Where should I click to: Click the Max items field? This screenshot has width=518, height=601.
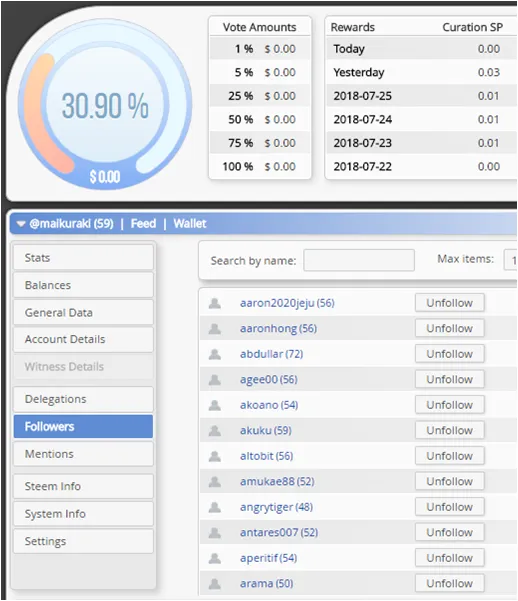pyautogui.click(x=511, y=260)
